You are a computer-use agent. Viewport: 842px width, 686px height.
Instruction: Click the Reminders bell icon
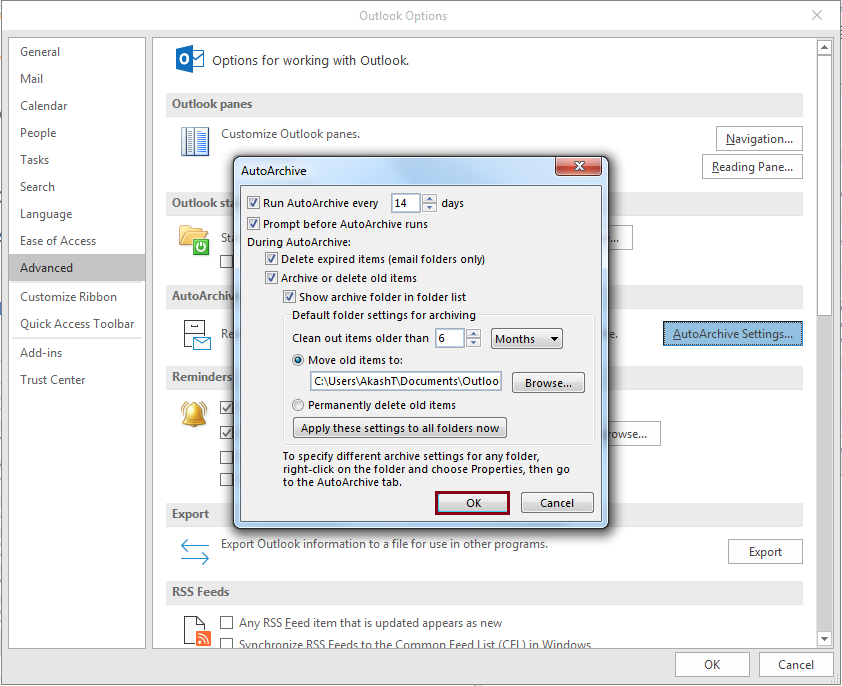click(x=194, y=414)
